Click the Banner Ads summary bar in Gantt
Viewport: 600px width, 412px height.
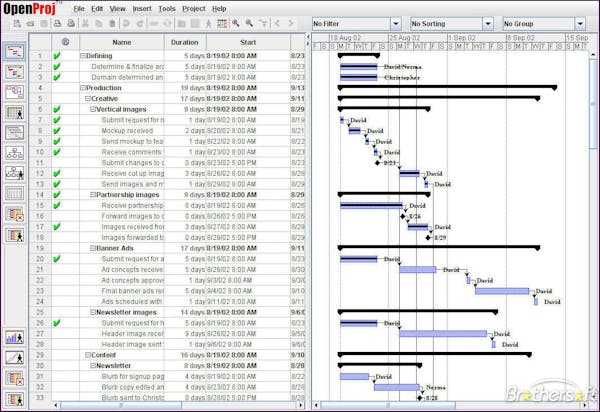[439, 248]
